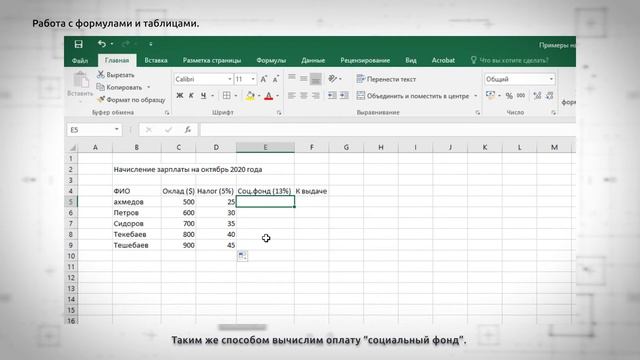The height and width of the screenshot is (360, 640).
Task: Align text left icon
Action: 292,96
